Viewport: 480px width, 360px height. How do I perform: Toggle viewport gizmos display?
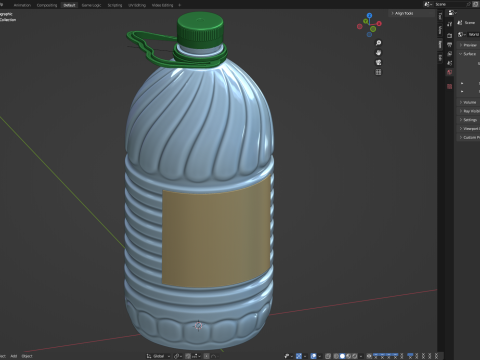(x=299, y=356)
